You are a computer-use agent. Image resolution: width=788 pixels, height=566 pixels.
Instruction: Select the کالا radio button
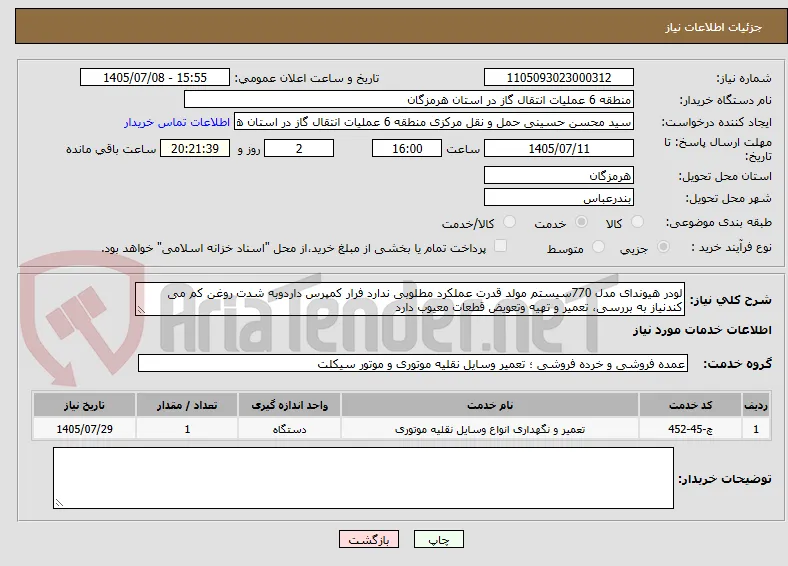[x=637, y=222]
